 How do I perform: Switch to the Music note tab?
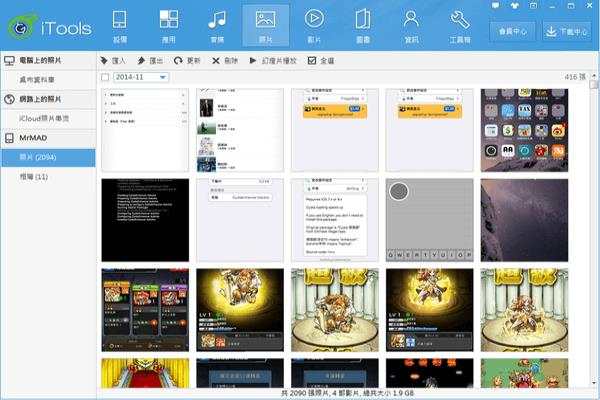(217, 26)
